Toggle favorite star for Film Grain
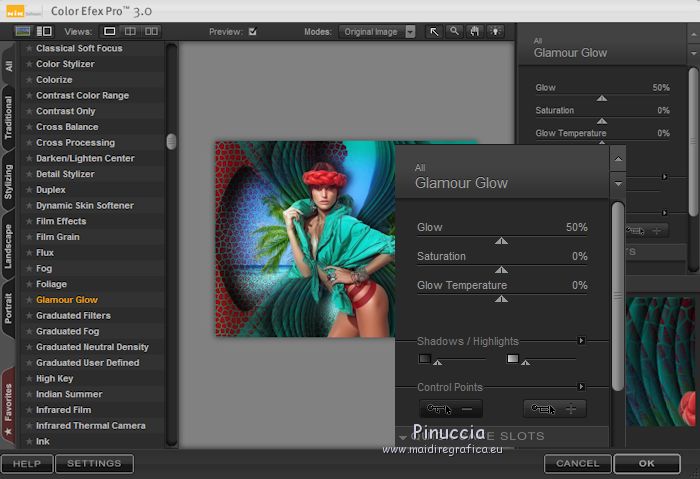This screenshot has width=700, height=479. tap(29, 237)
